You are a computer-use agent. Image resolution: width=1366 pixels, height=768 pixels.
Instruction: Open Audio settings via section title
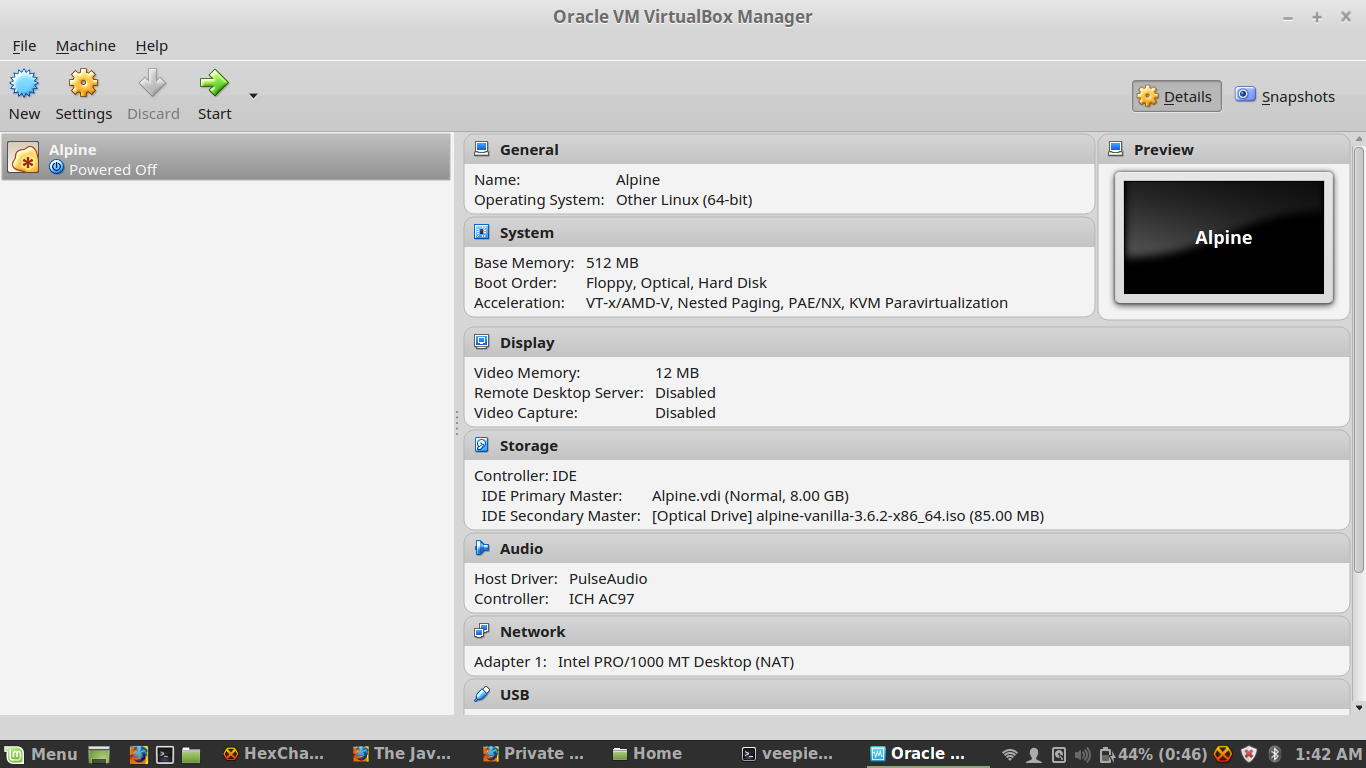(522, 549)
